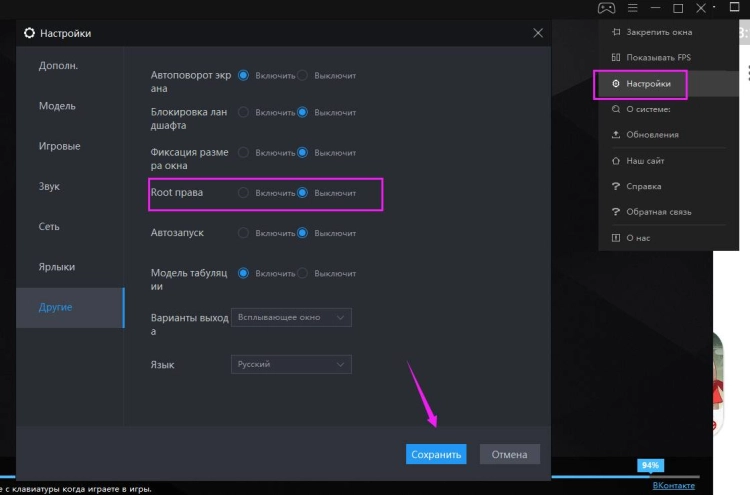This screenshot has width=750, height=495.
Task: Enable Root права with Включить radio
Action: click(x=243, y=192)
